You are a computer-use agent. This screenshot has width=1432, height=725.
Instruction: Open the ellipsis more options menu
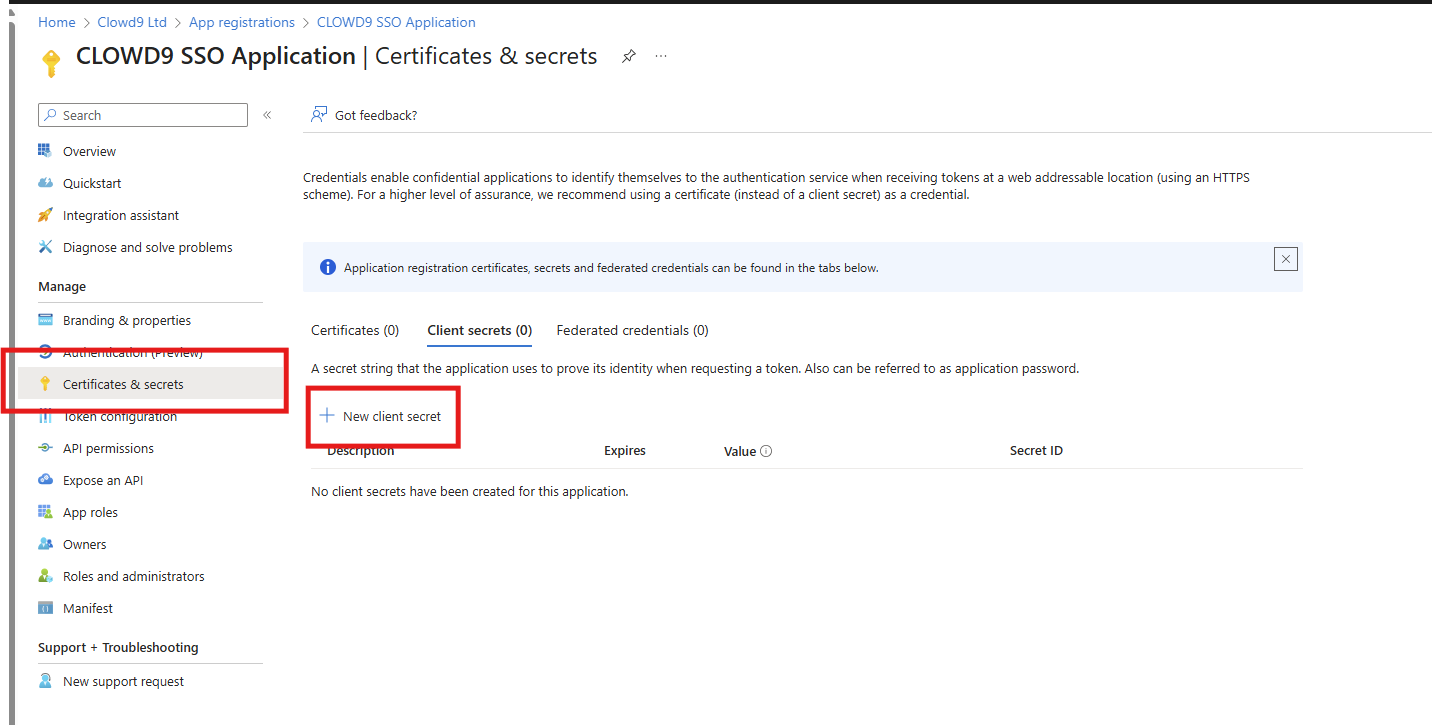(x=661, y=57)
